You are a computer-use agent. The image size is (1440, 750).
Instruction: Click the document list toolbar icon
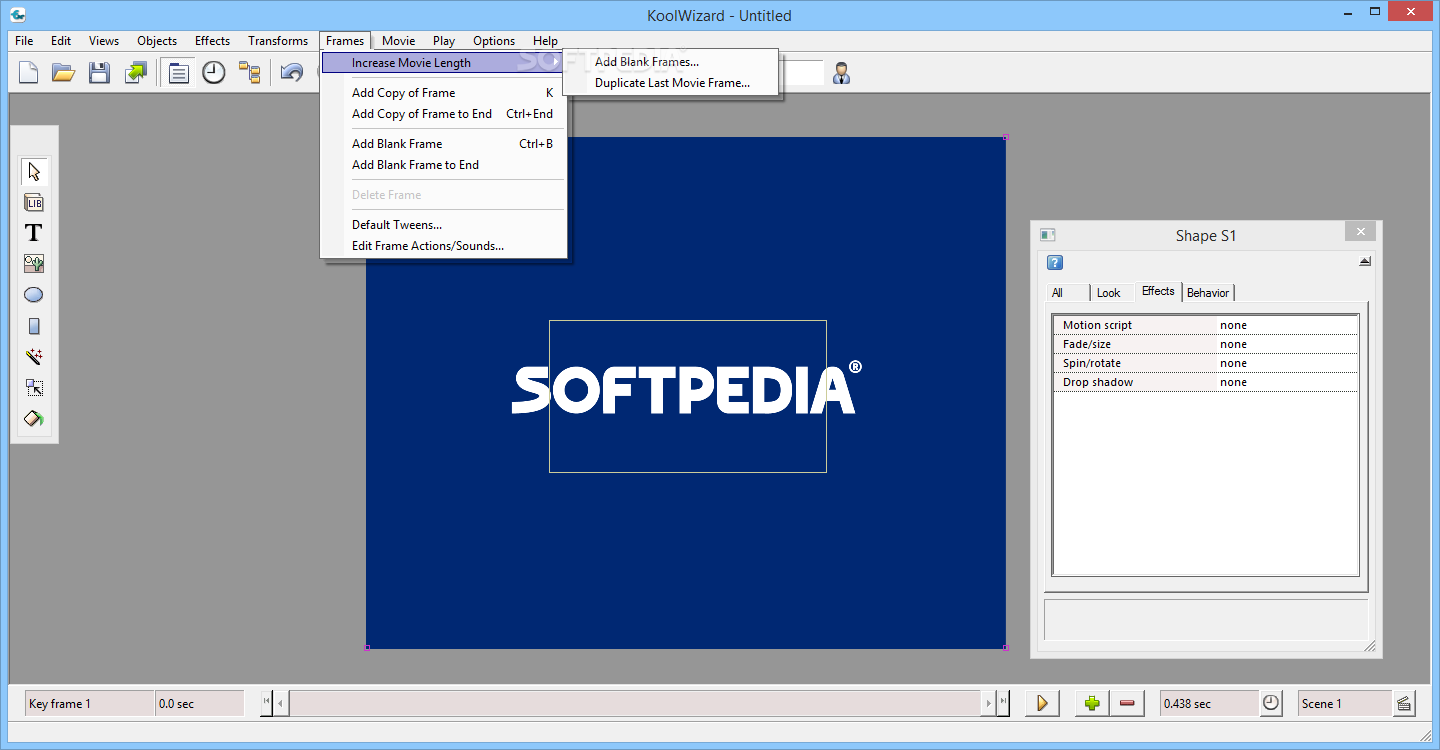tap(178, 72)
